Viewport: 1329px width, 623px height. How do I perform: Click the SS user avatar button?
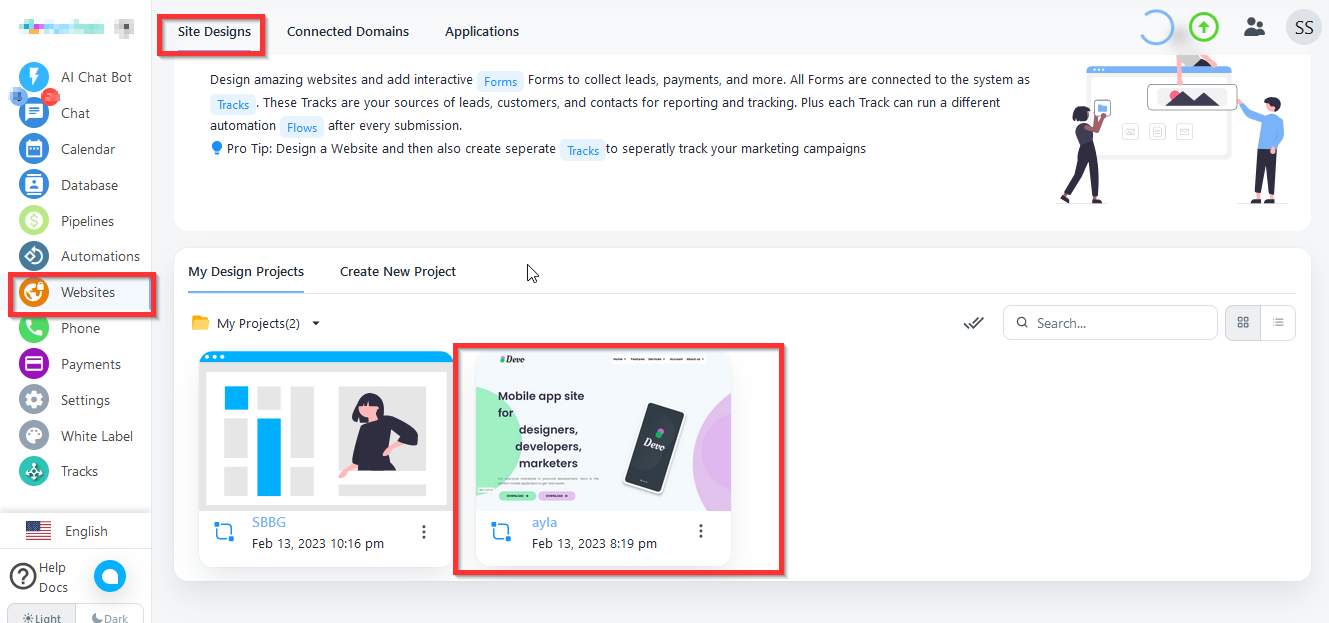click(x=1304, y=28)
